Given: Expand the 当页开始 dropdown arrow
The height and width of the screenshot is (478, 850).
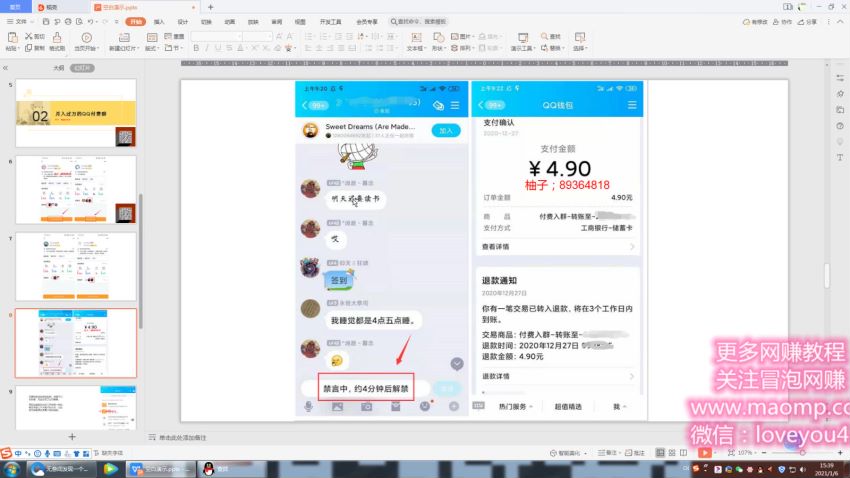Looking at the screenshot, I should click(98, 49).
